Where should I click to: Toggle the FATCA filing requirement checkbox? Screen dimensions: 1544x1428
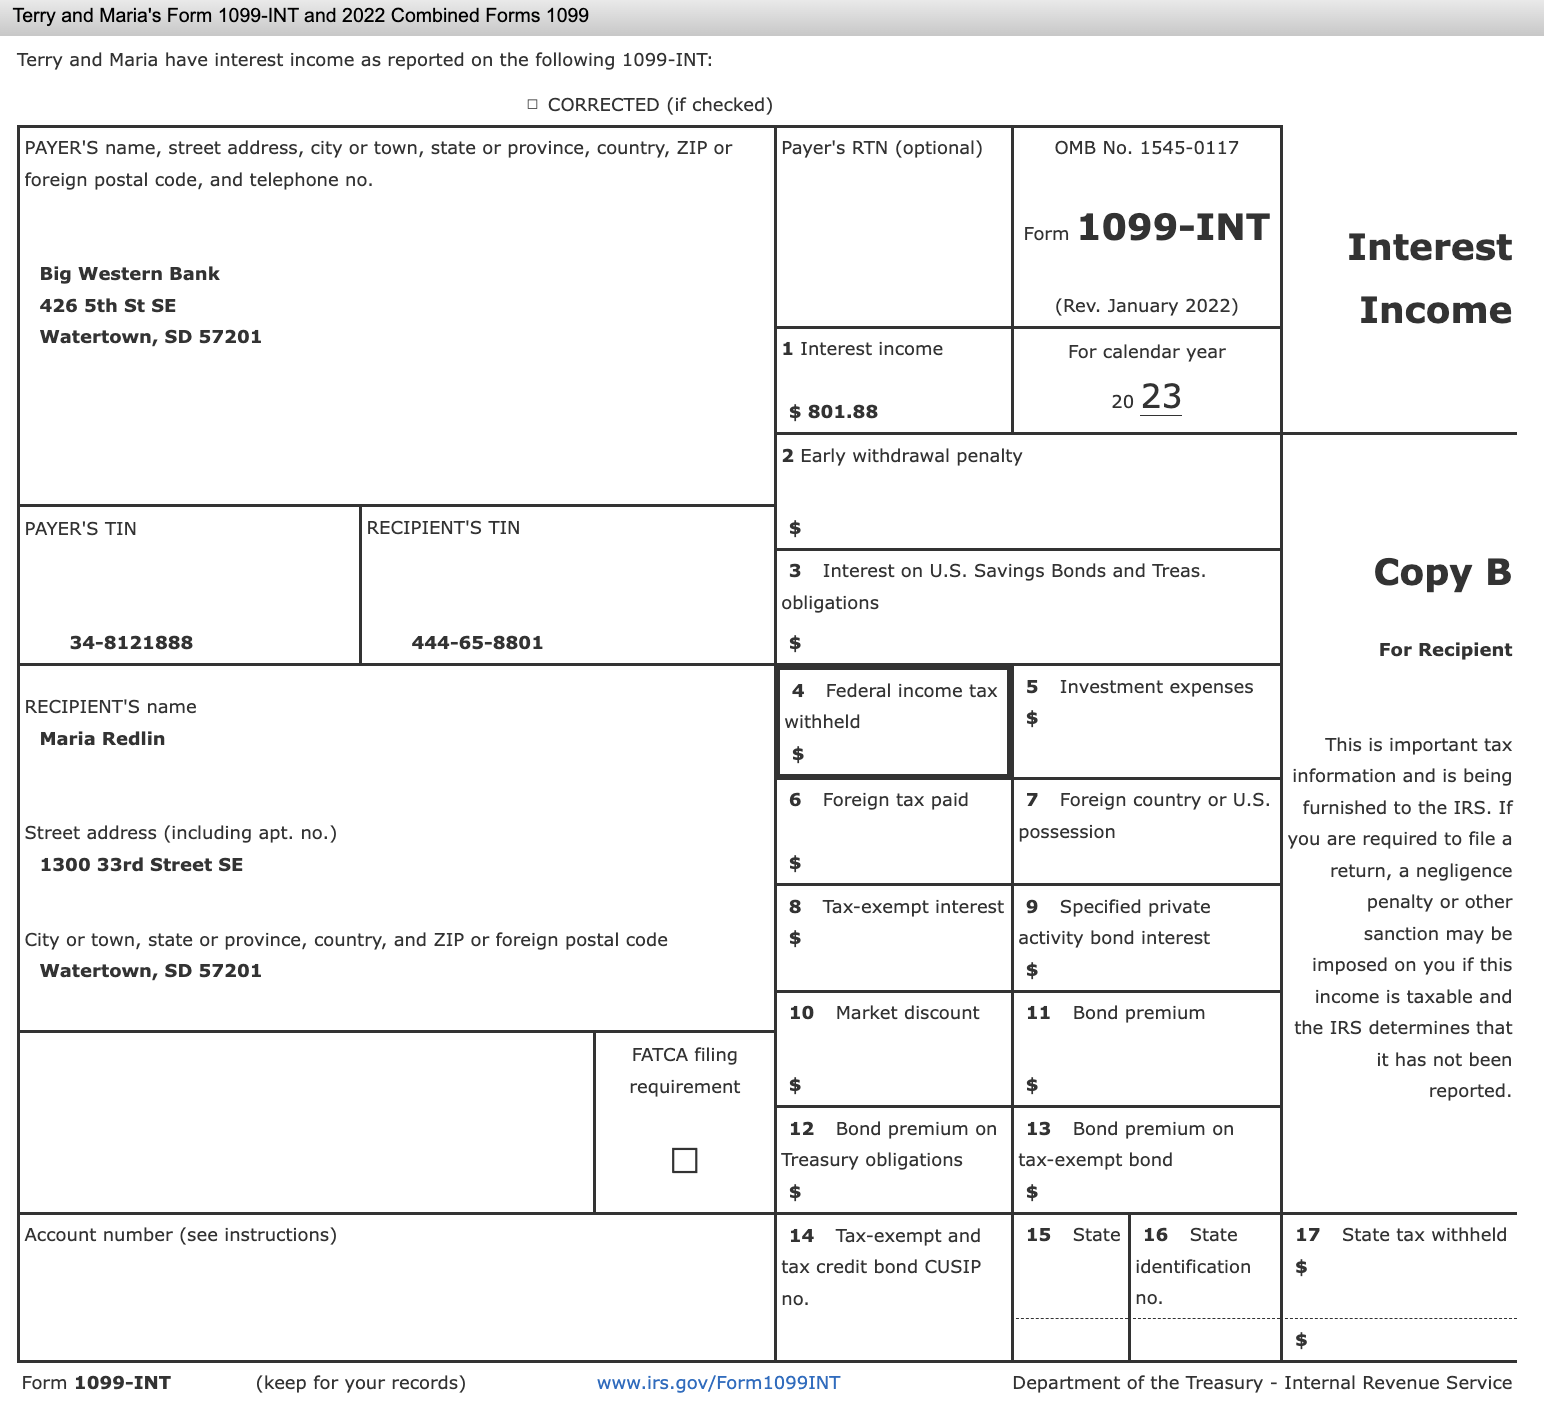click(685, 1160)
